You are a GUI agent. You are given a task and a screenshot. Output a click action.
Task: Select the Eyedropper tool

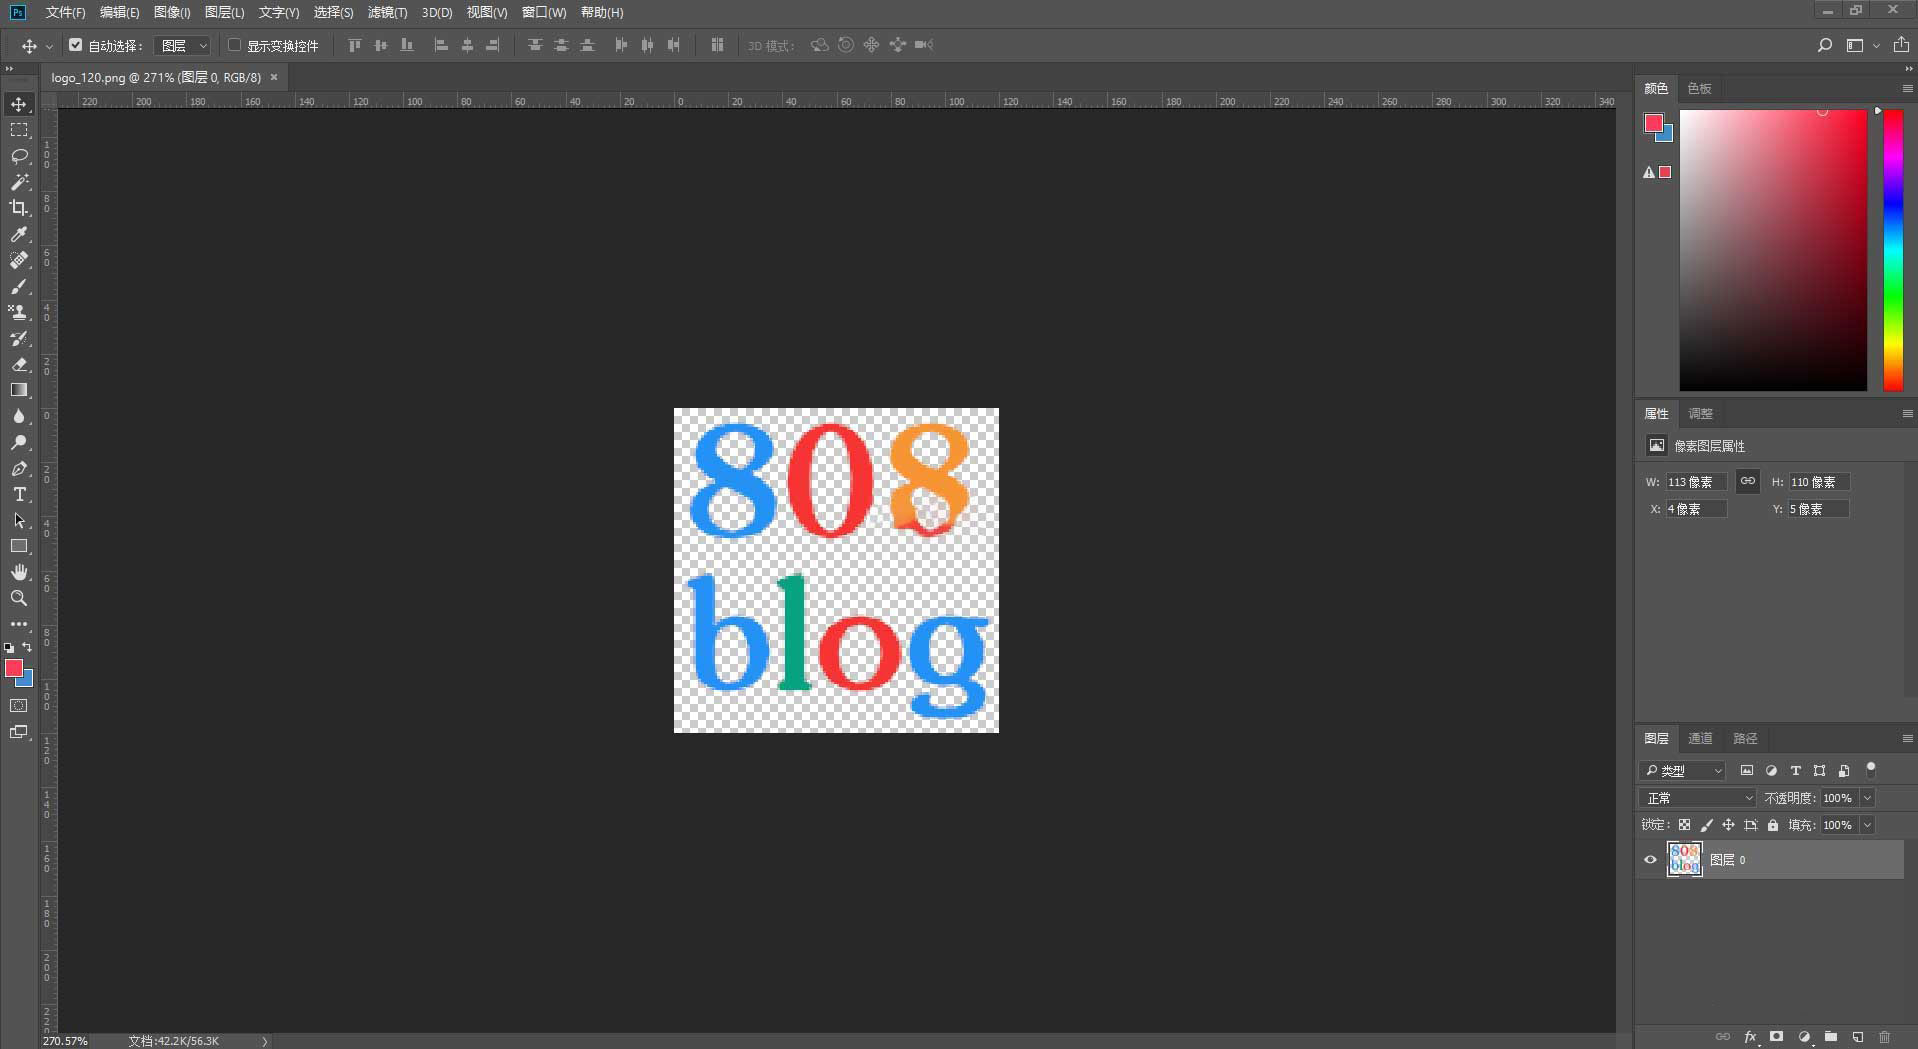(19, 234)
